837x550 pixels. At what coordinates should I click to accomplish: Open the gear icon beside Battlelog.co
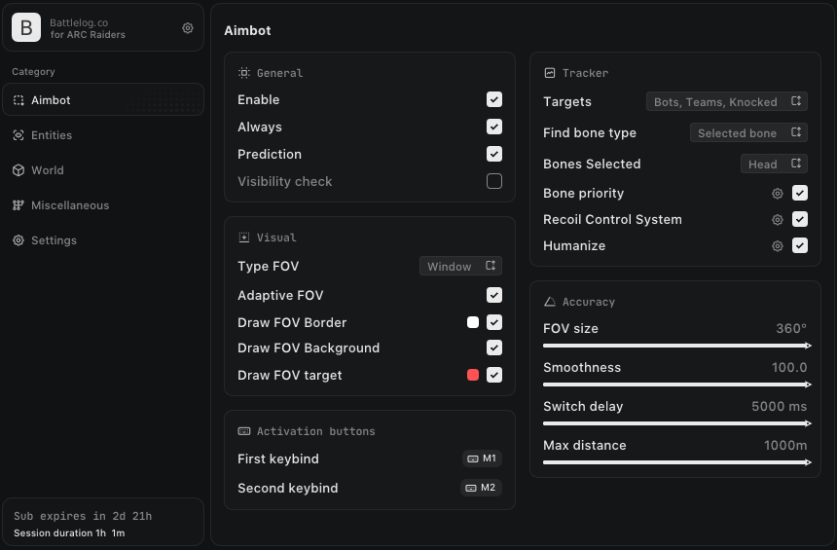[187, 28]
